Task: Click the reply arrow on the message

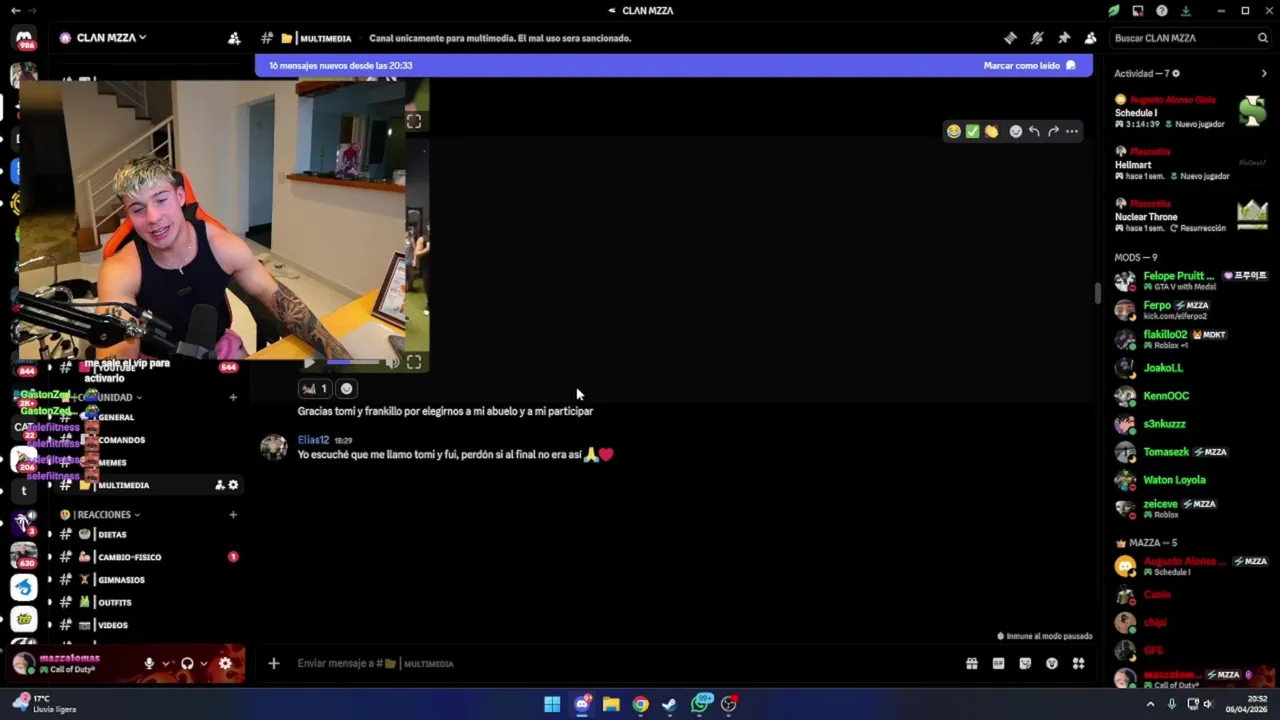Action: click(1034, 131)
